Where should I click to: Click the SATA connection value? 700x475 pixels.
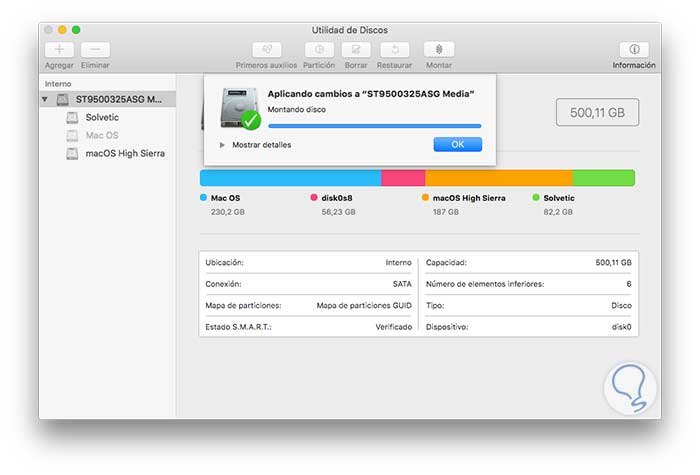pos(402,284)
